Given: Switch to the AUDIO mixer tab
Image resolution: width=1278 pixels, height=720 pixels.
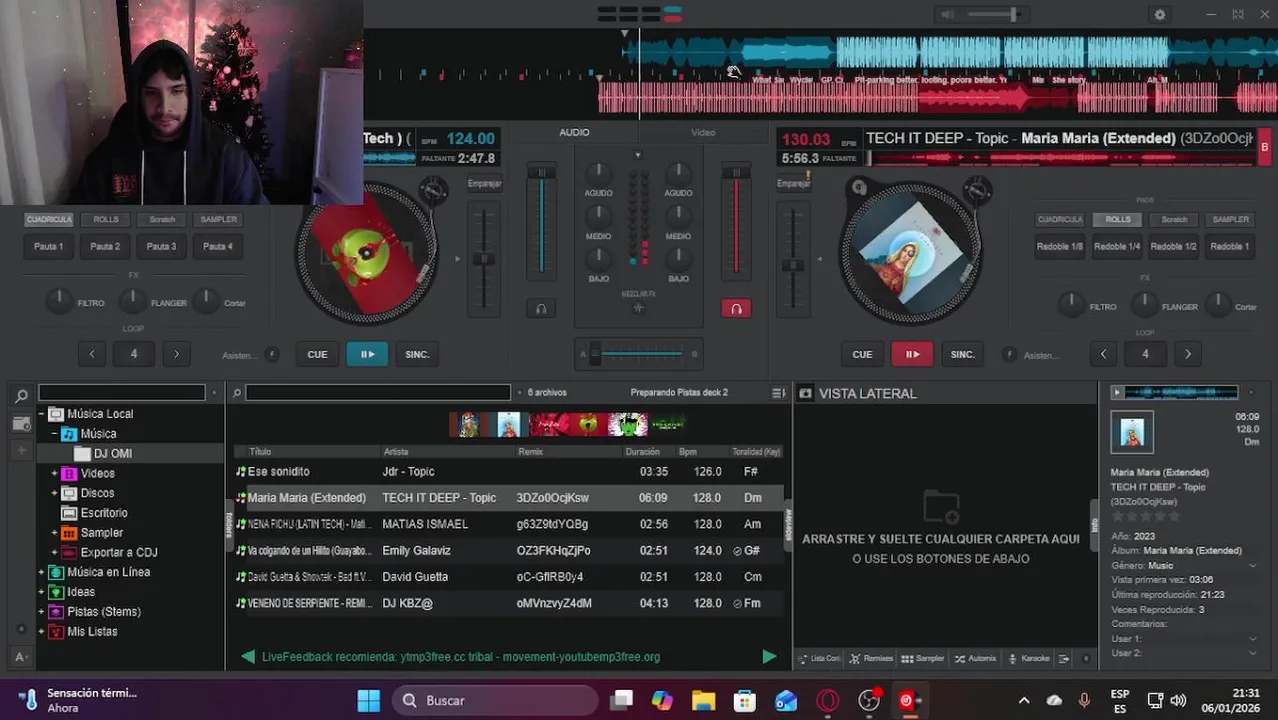Looking at the screenshot, I should coord(574,132).
